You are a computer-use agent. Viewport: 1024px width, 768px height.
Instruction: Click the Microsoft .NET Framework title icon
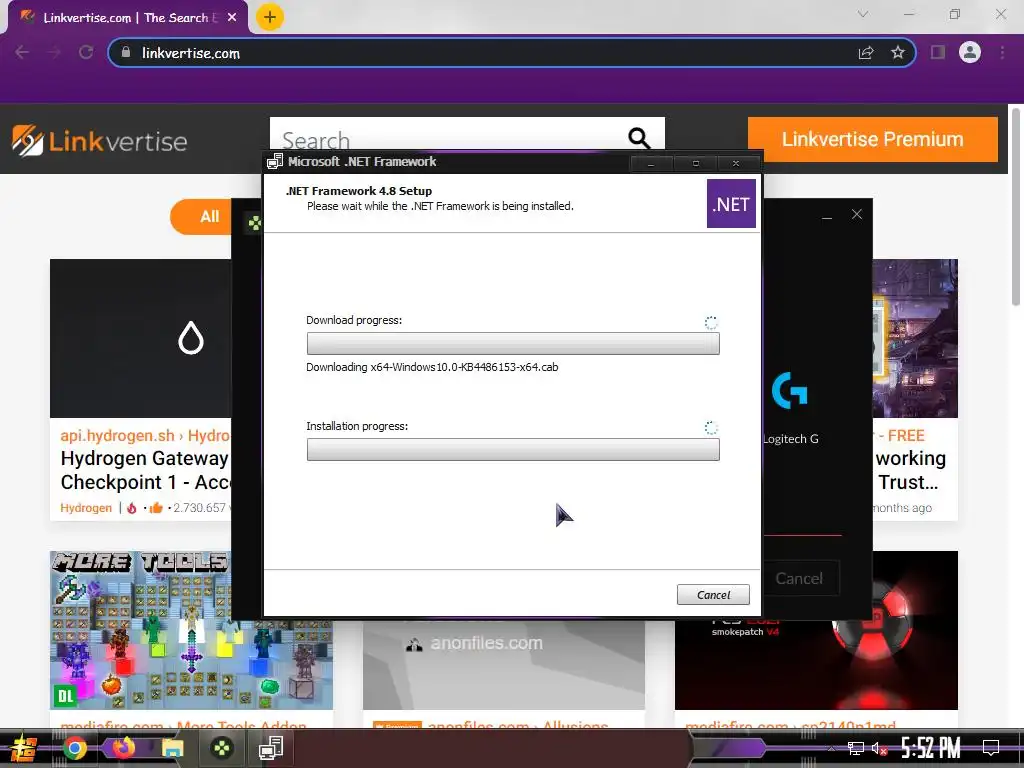[275, 161]
